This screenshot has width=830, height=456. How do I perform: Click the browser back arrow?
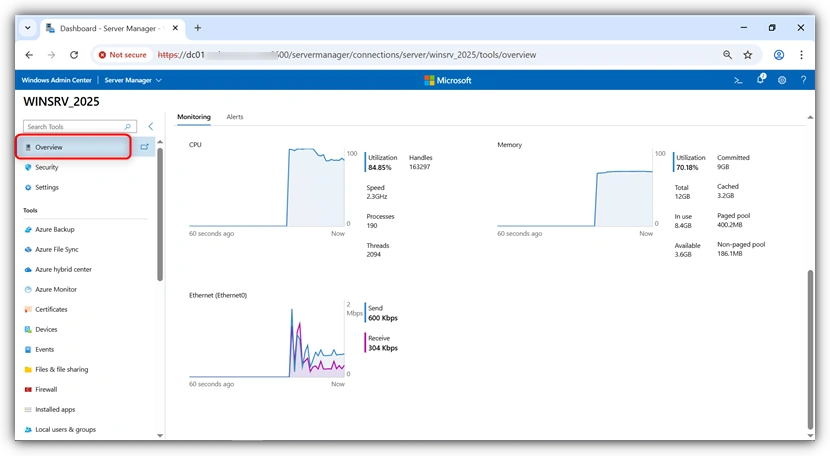tap(29, 55)
